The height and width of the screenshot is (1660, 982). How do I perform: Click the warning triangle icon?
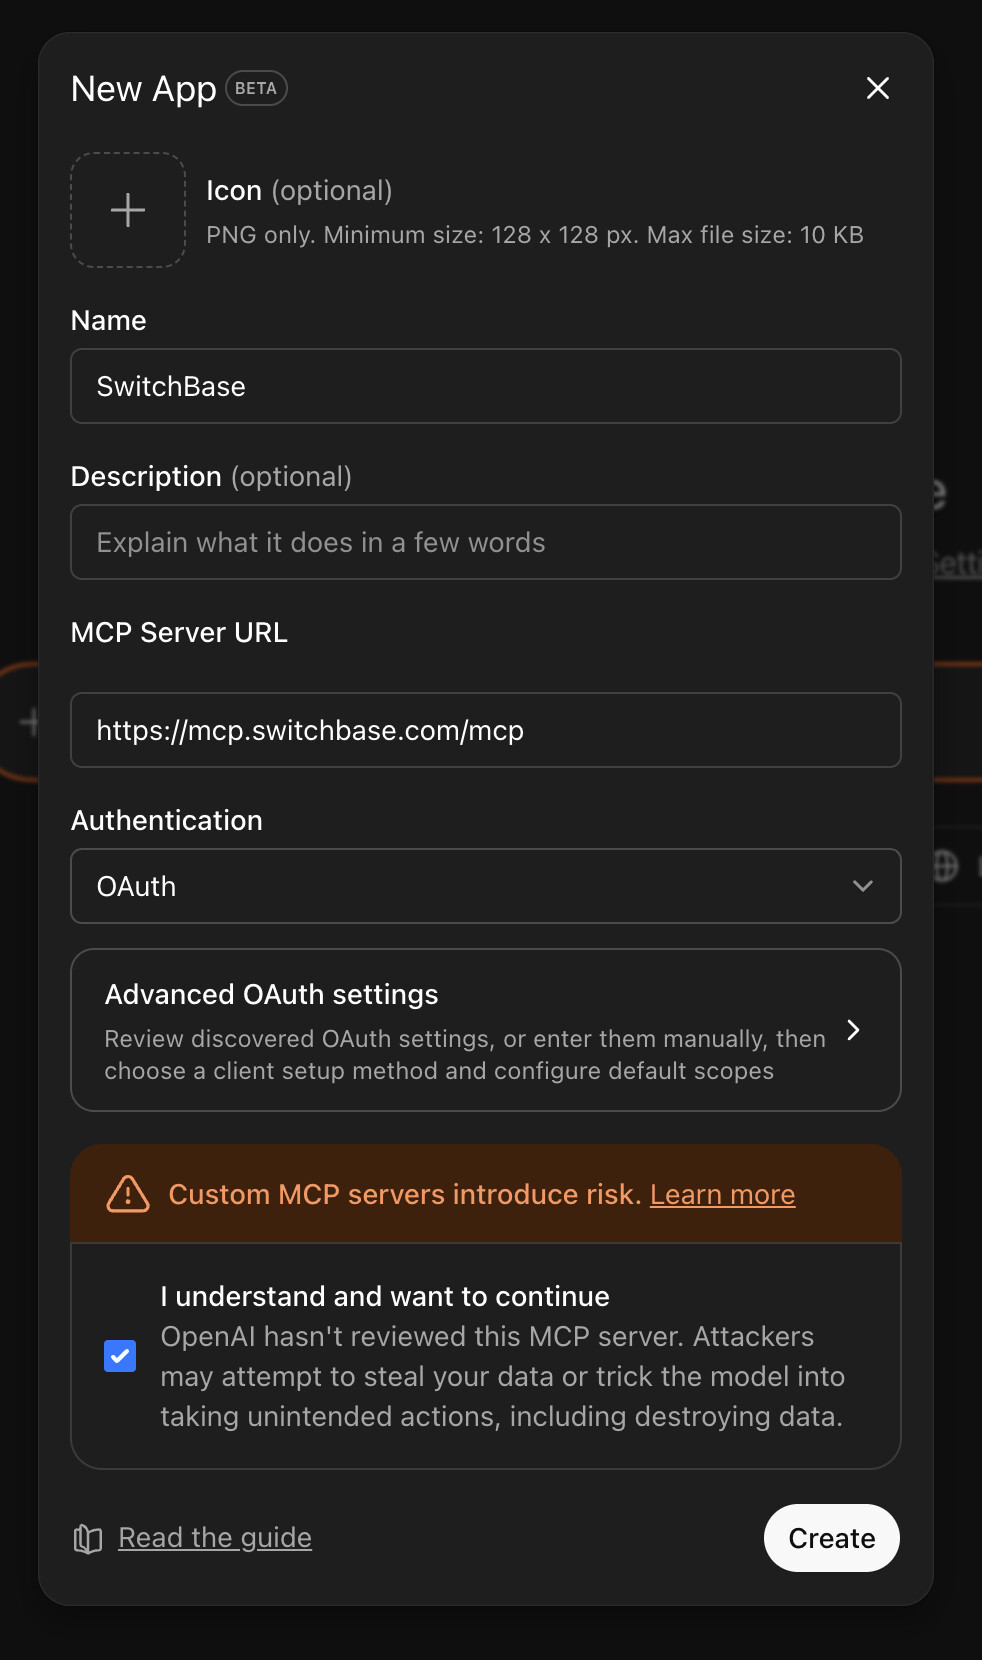coord(128,1194)
